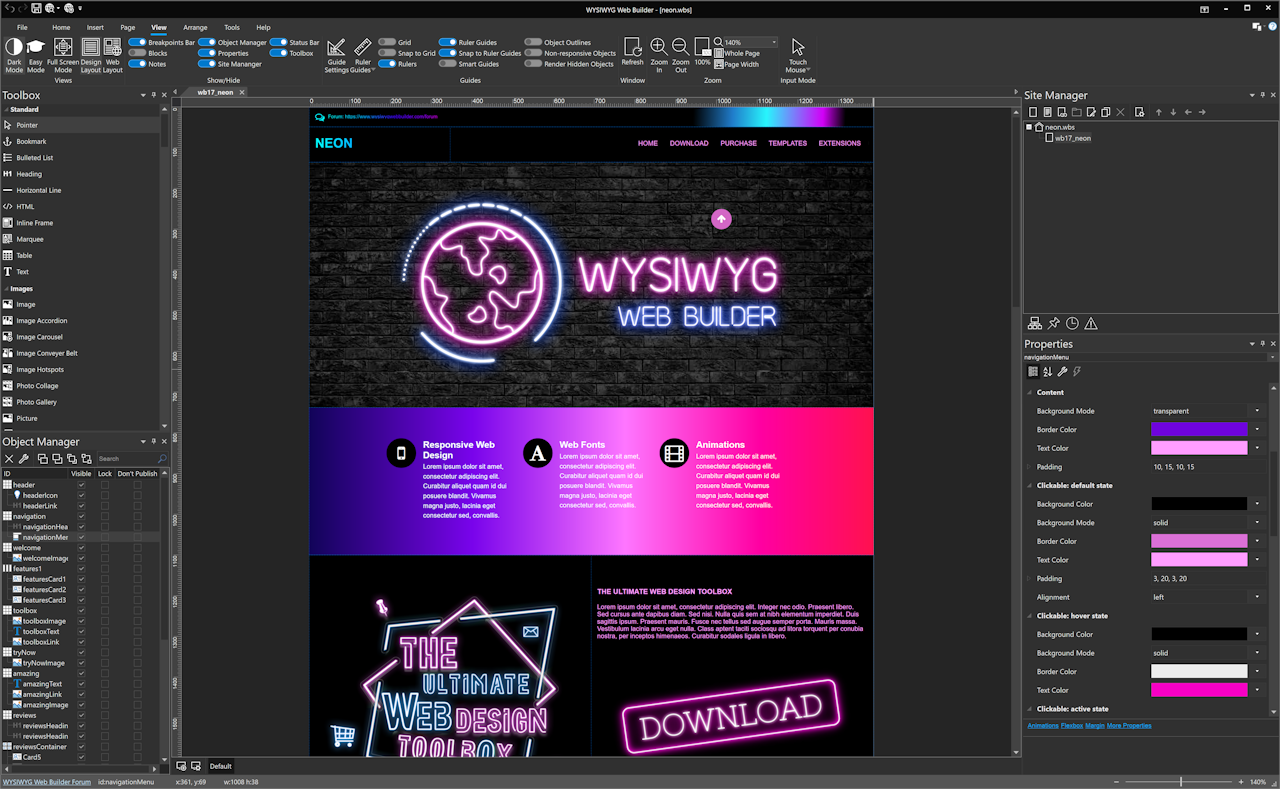Select the Image Carousel tool
Image resolution: width=1280 pixels, height=789 pixels.
pos(44,337)
